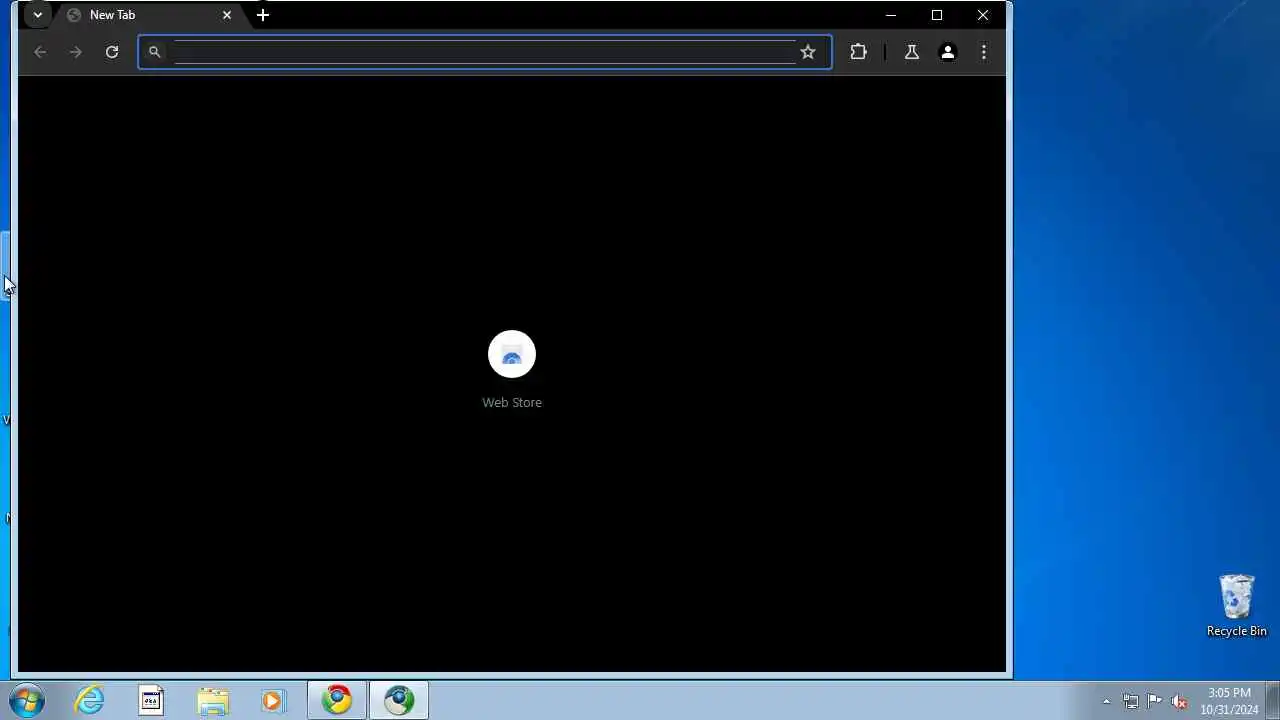
Task: Open the File Explorer taskbar folder
Action: (x=213, y=700)
